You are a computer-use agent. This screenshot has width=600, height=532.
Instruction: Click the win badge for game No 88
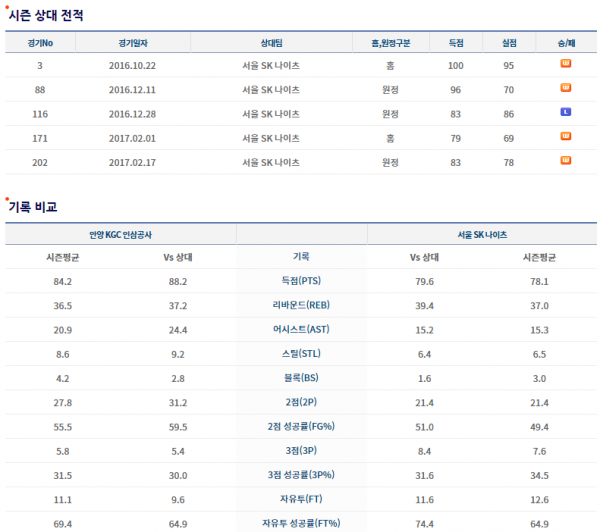(x=566, y=88)
